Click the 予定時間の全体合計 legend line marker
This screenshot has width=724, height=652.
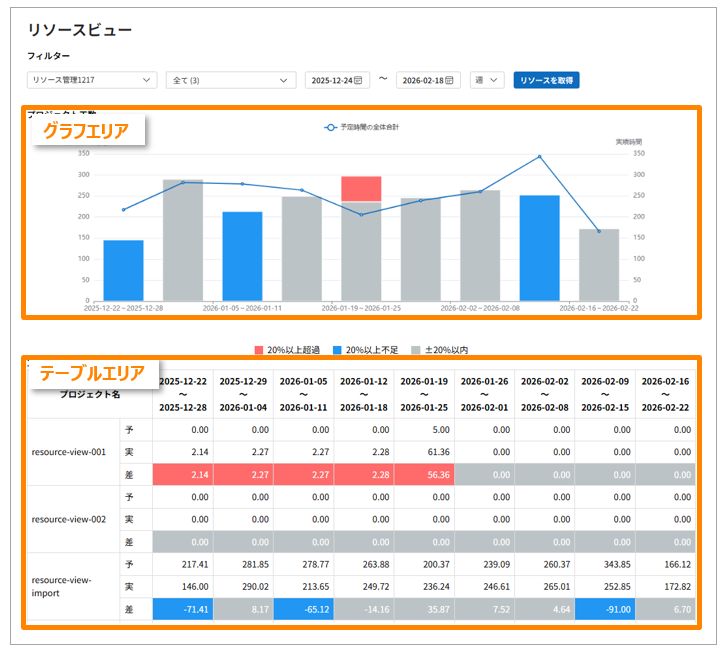coord(331,127)
